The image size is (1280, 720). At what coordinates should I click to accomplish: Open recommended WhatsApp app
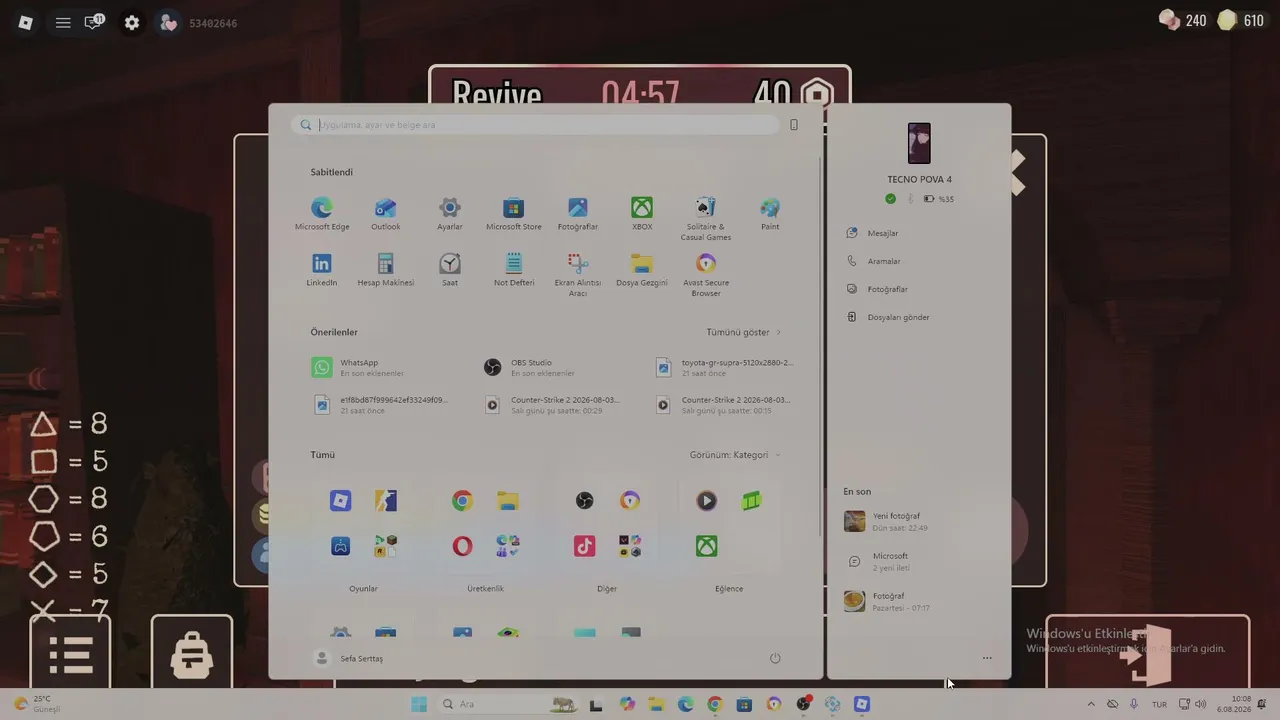pyautogui.click(x=358, y=368)
